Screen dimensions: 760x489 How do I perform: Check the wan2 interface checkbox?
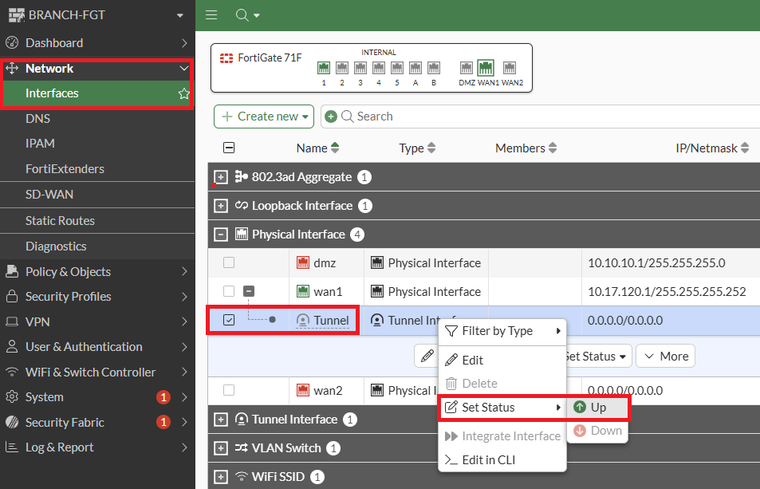pos(229,390)
